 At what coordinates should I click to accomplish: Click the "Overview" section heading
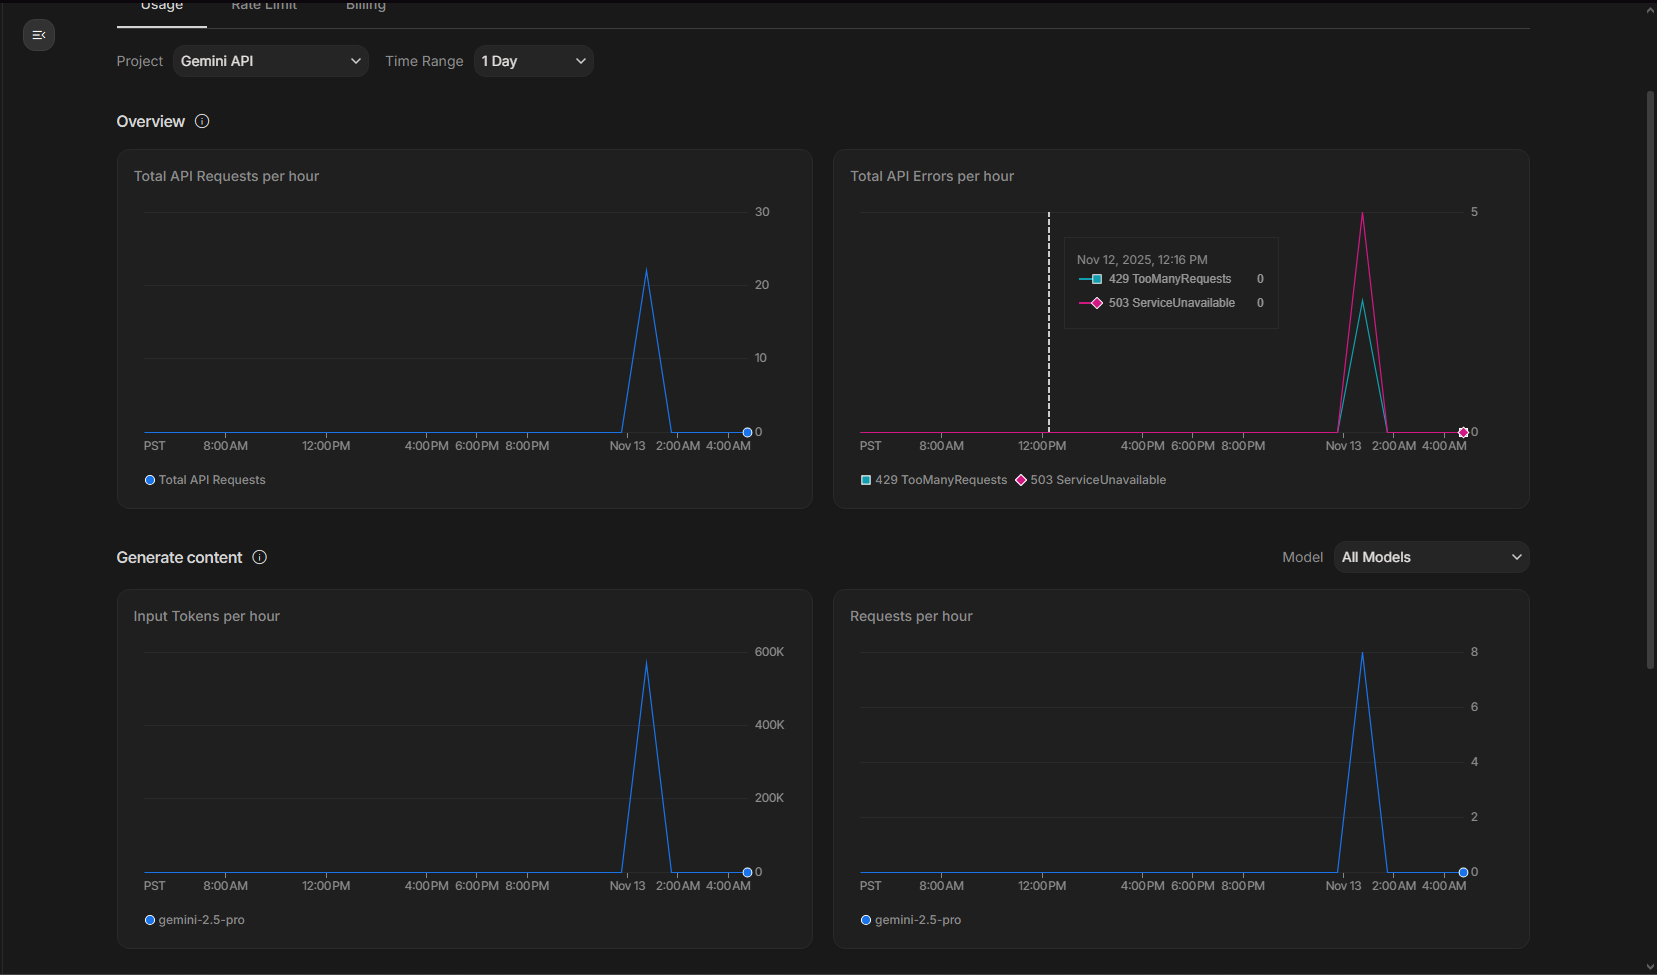pyautogui.click(x=151, y=121)
